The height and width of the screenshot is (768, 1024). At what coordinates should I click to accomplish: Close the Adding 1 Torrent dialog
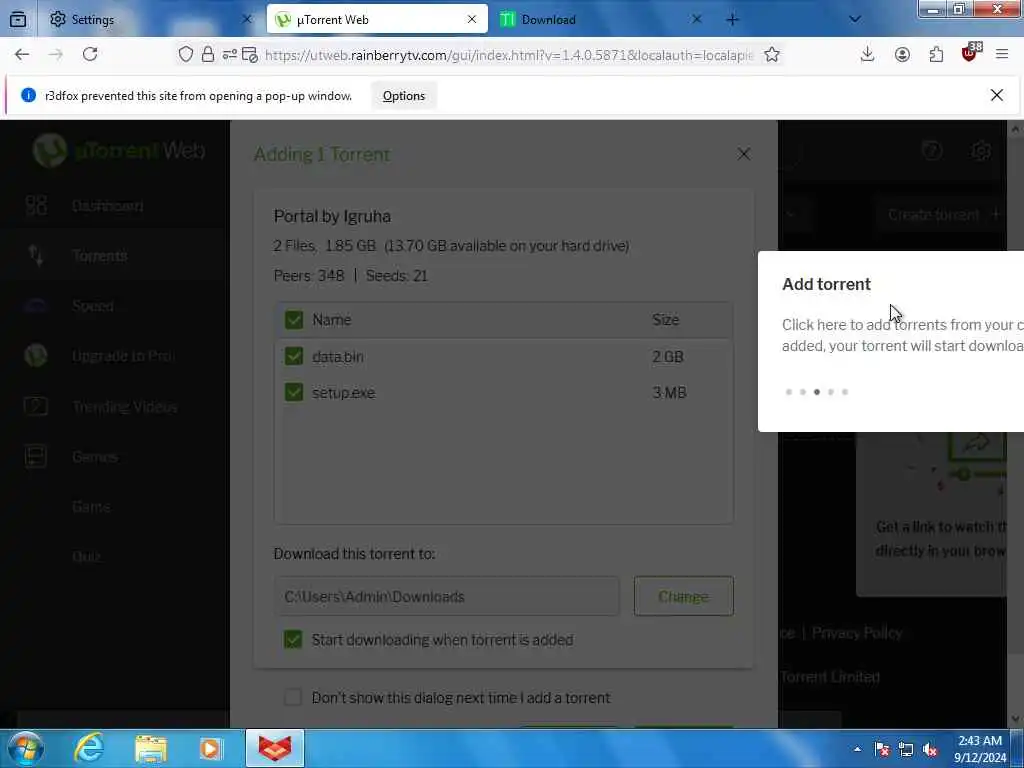click(743, 154)
